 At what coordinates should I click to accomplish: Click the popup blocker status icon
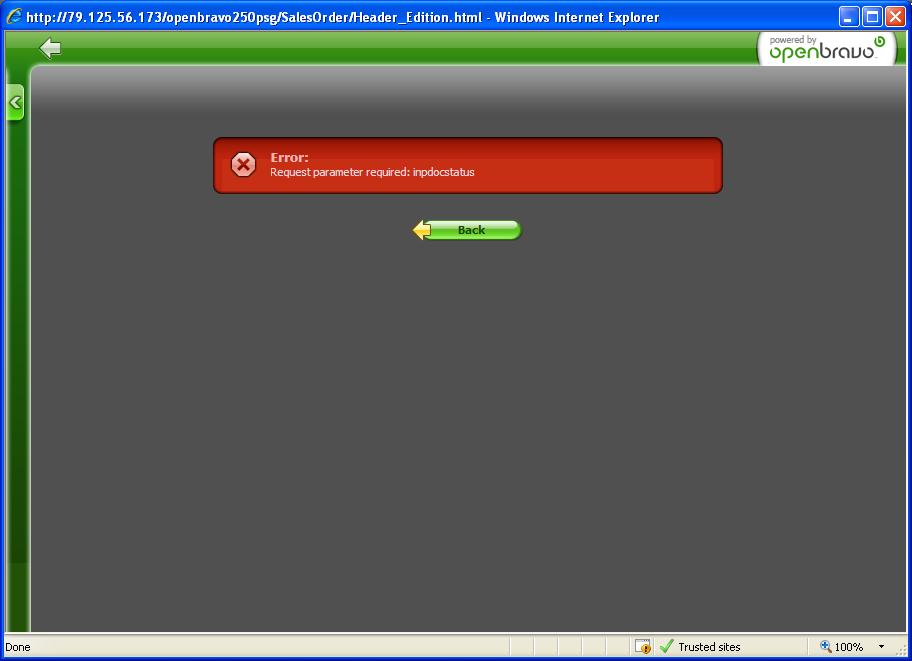(643, 646)
